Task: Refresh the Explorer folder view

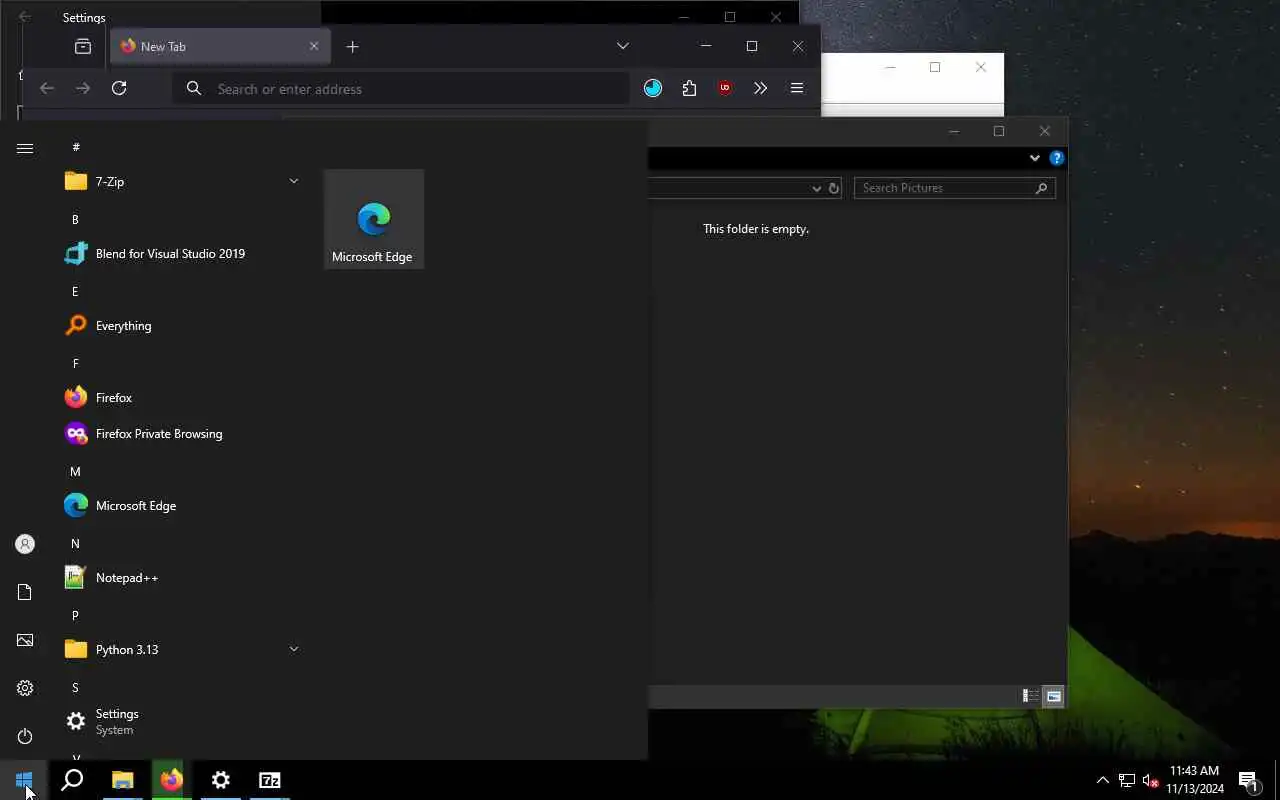Action: 833,188
